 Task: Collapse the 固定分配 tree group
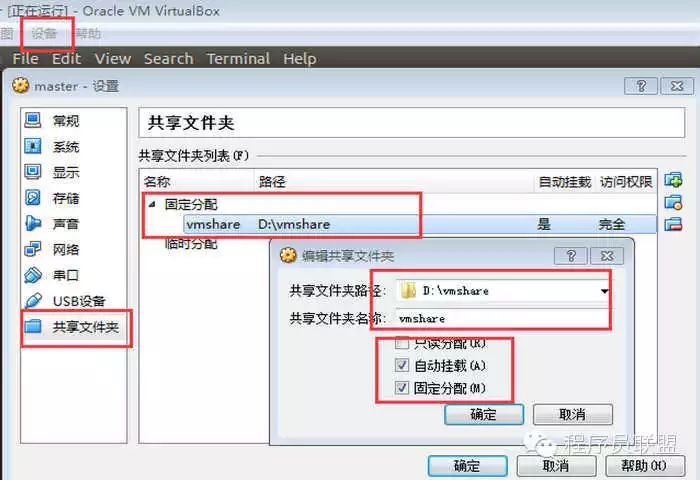pyautogui.click(x=152, y=204)
